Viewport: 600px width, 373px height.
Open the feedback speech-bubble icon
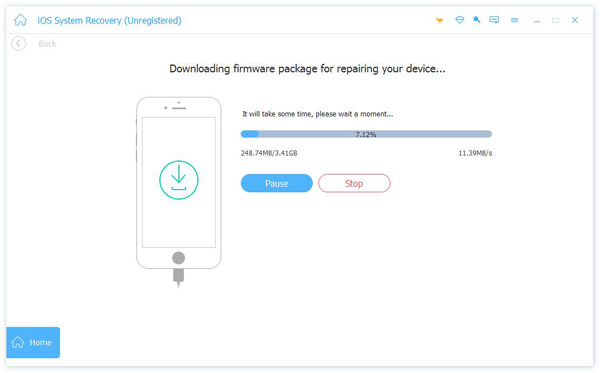(494, 20)
